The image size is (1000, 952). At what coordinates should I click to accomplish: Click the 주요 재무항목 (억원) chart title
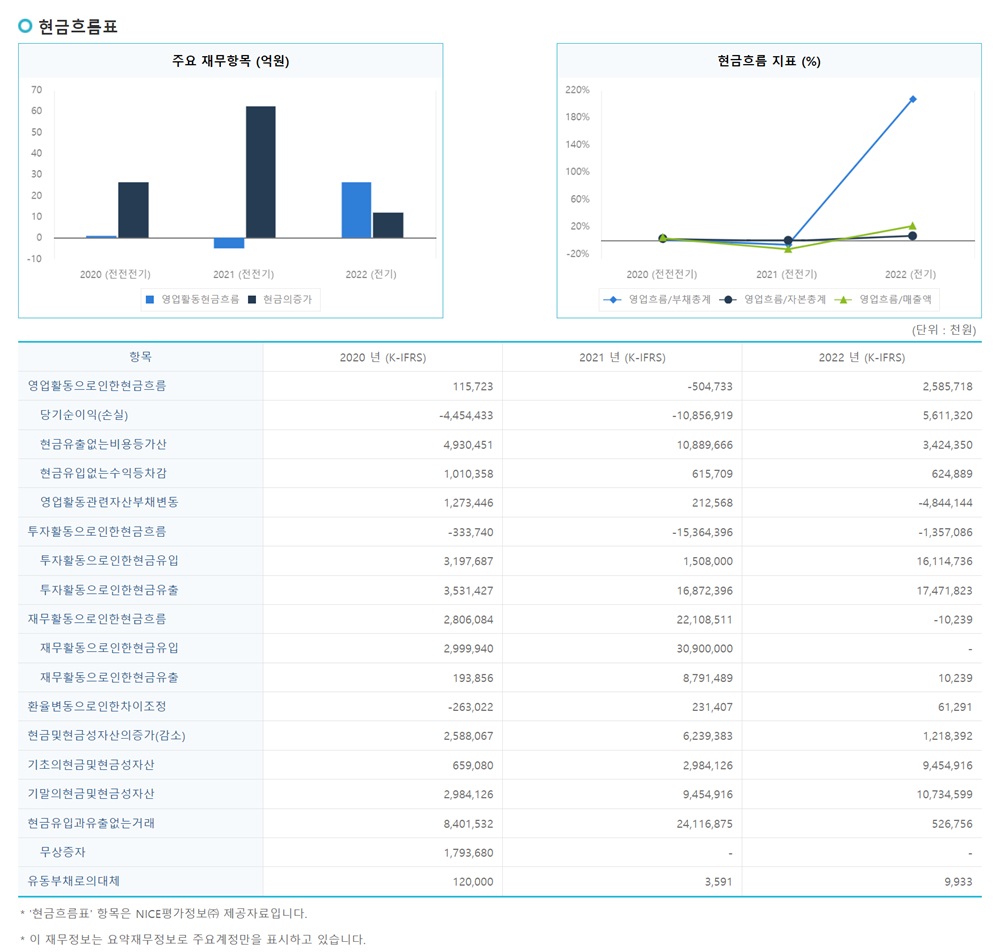230,61
